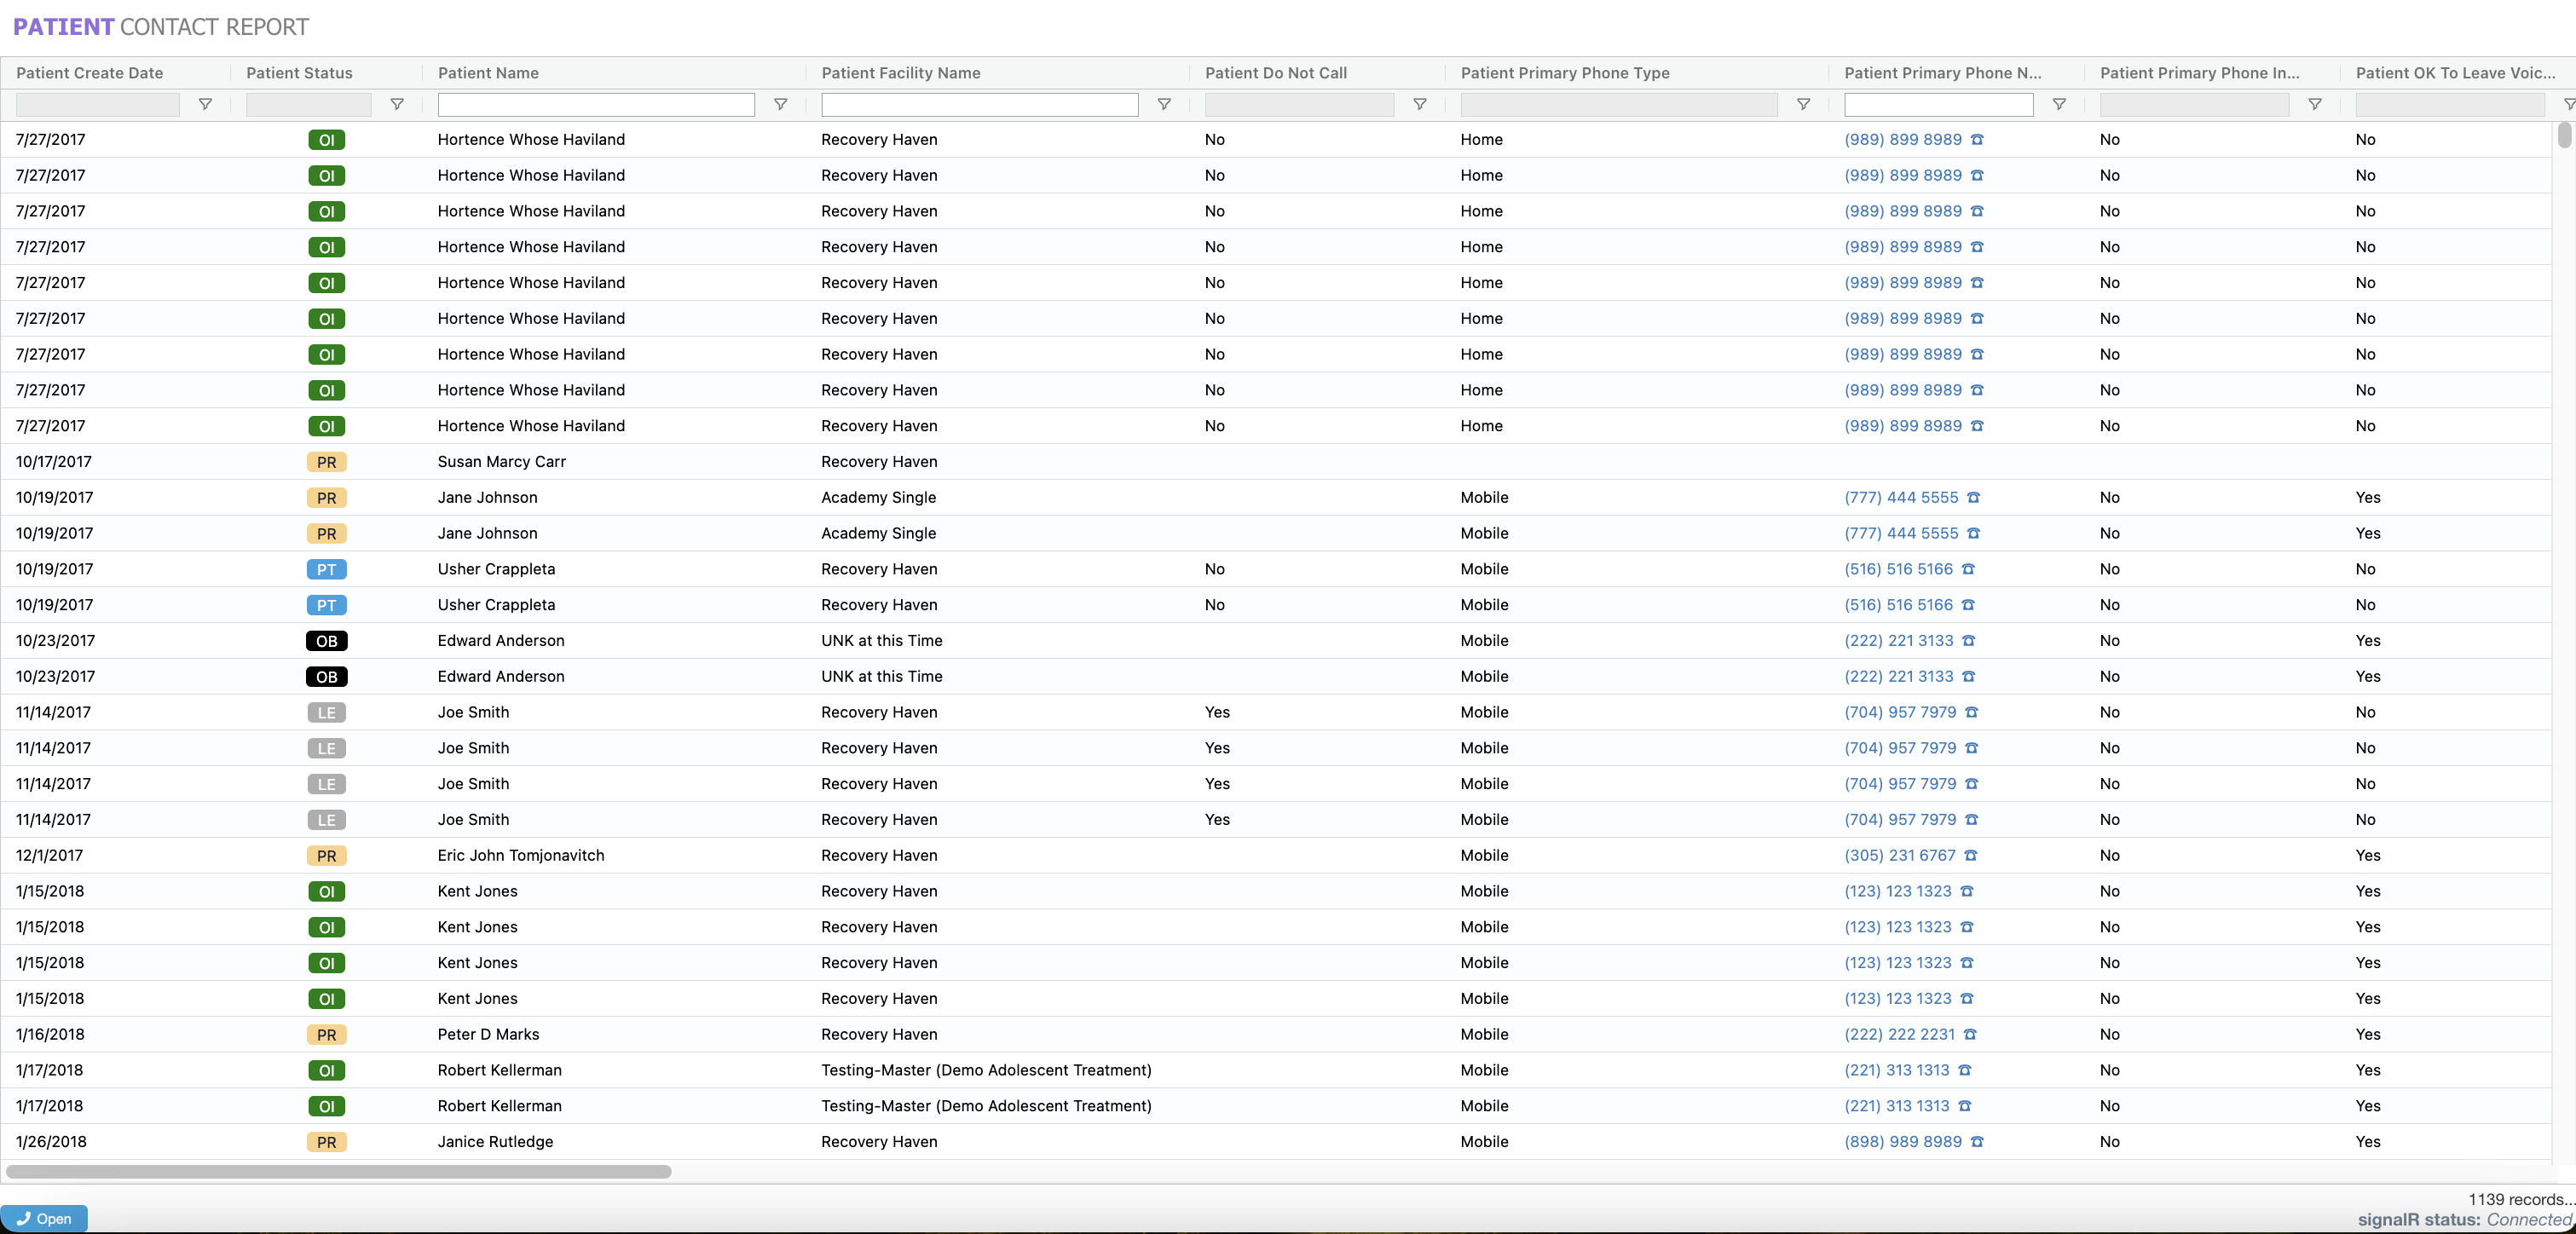Type in Patient Name filter field
Image resolution: width=2576 pixels, height=1234 pixels.
point(596,104)
